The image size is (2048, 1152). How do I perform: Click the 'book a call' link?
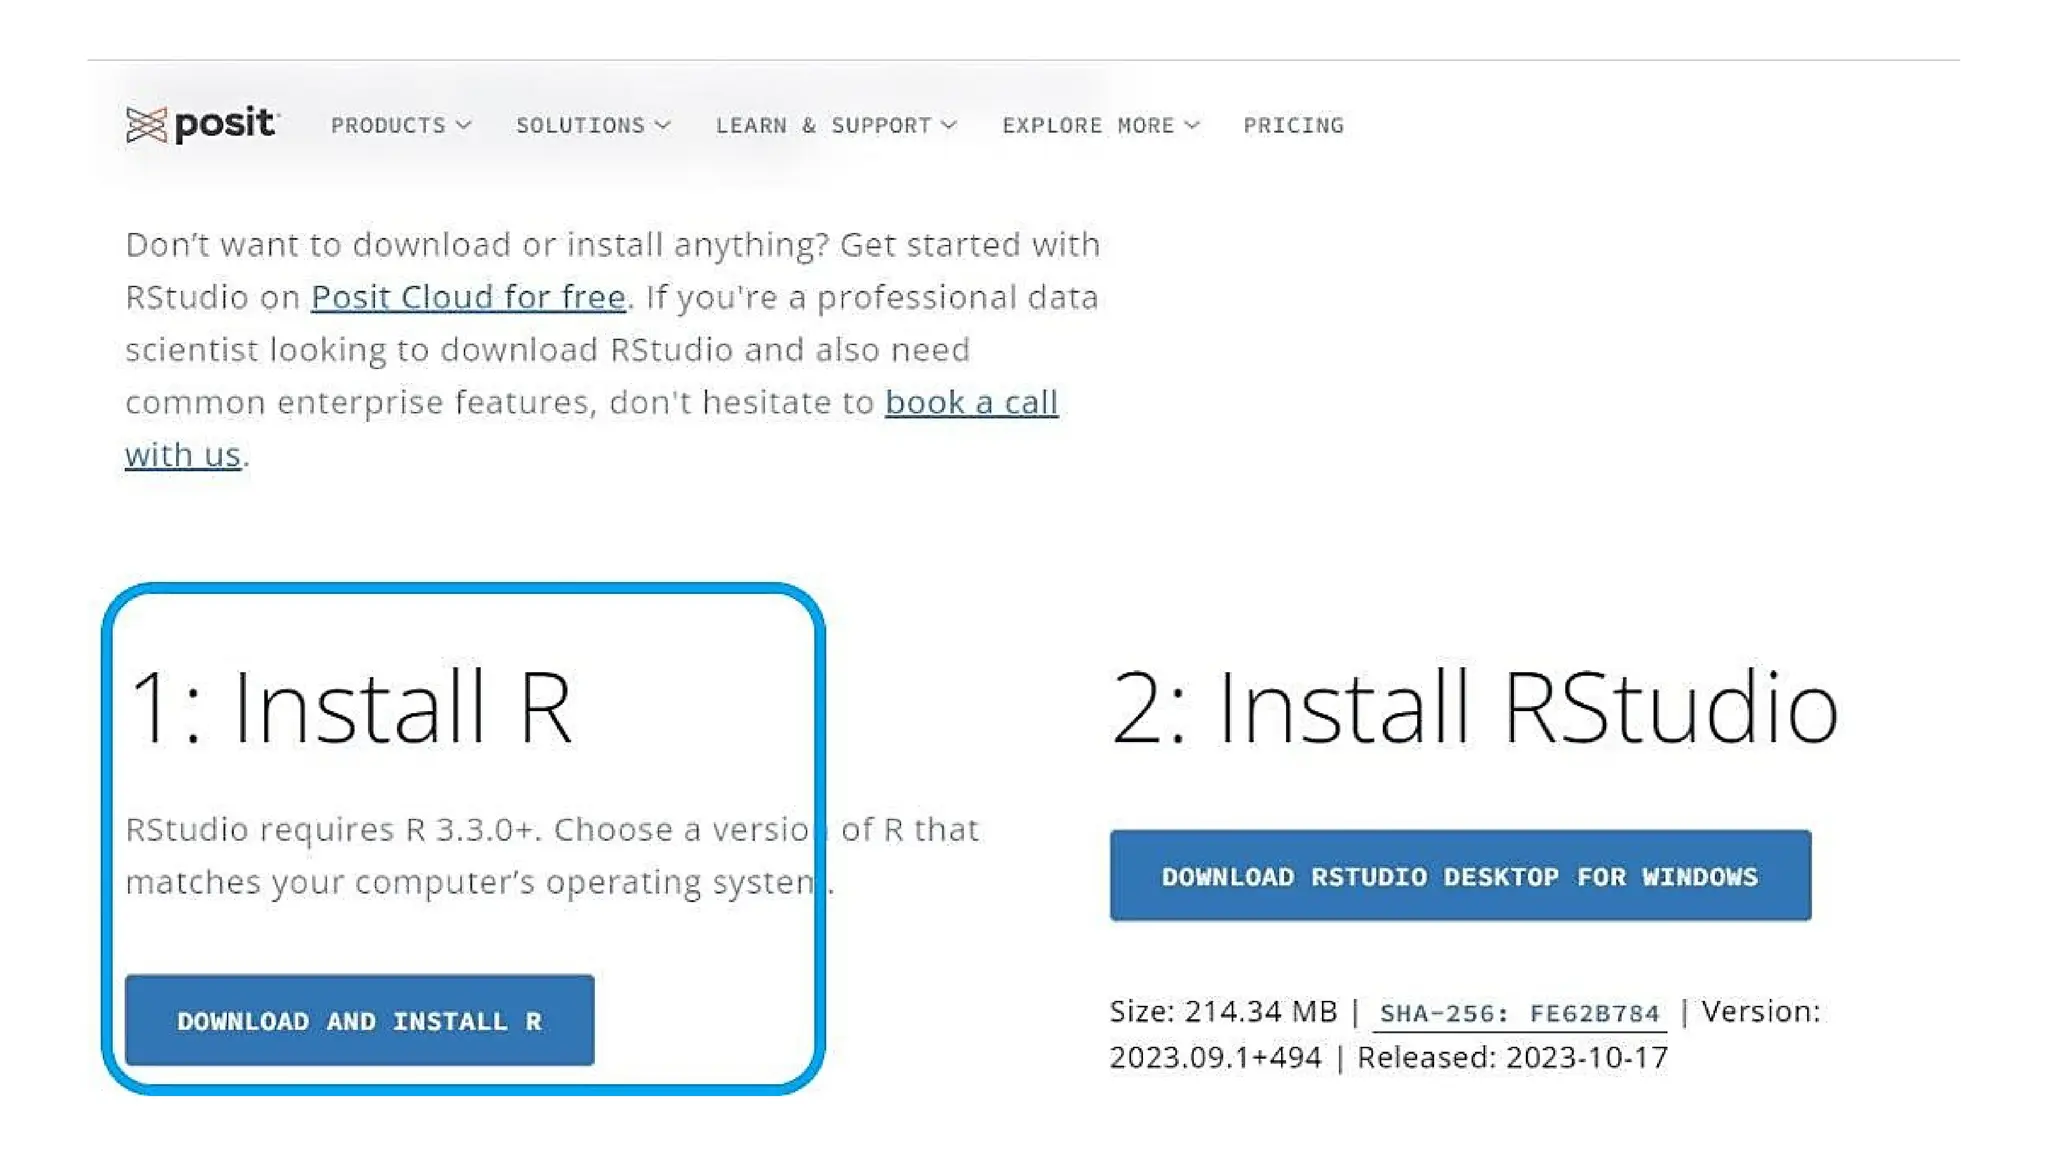point(971,402)
